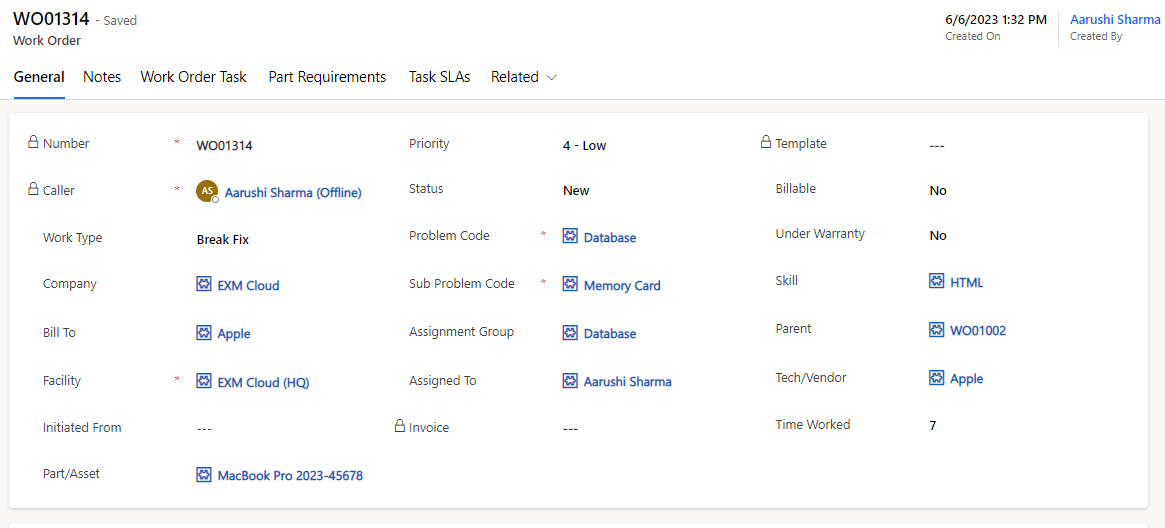1165x528 pixels.
Task: Open the Aarushi Sharma Created By link
Action: (x=1114, y=20)
